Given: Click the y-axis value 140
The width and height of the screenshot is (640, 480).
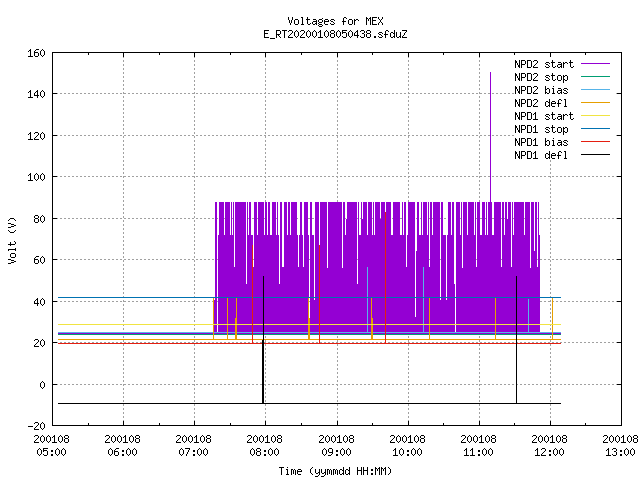Looking at the screenshot, I should tap(36, 94).
